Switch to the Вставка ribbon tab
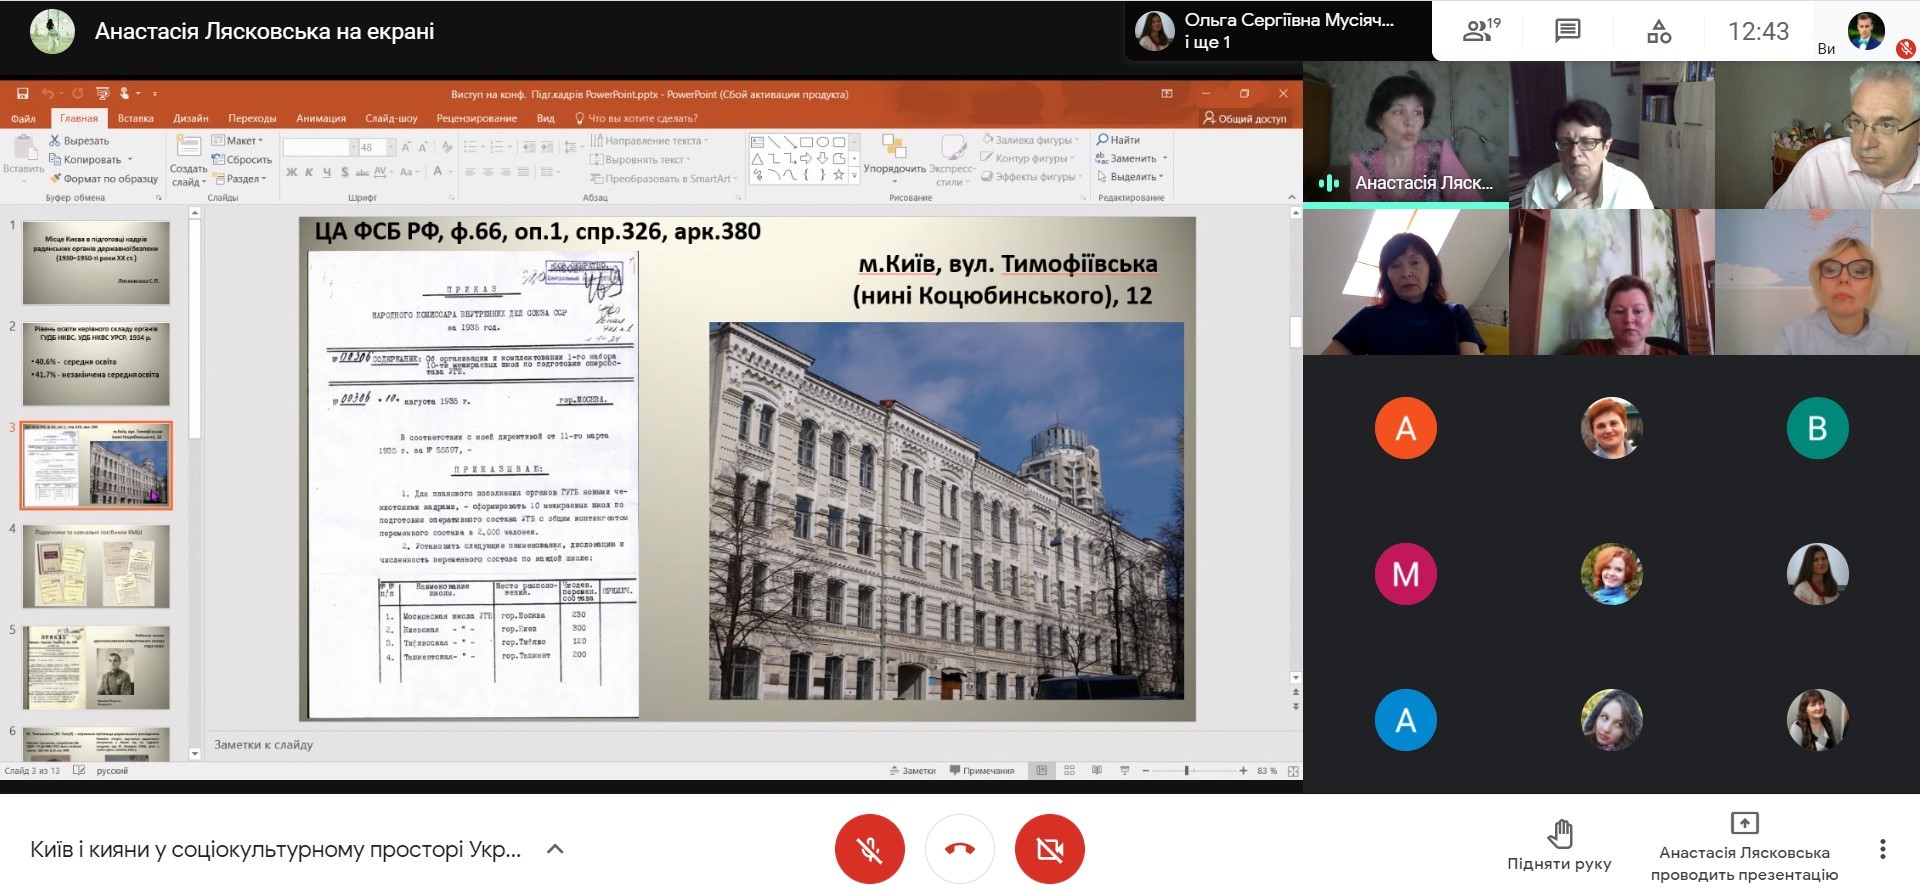This screenshot has height=894, width=1920. click(x=135, y=118)
